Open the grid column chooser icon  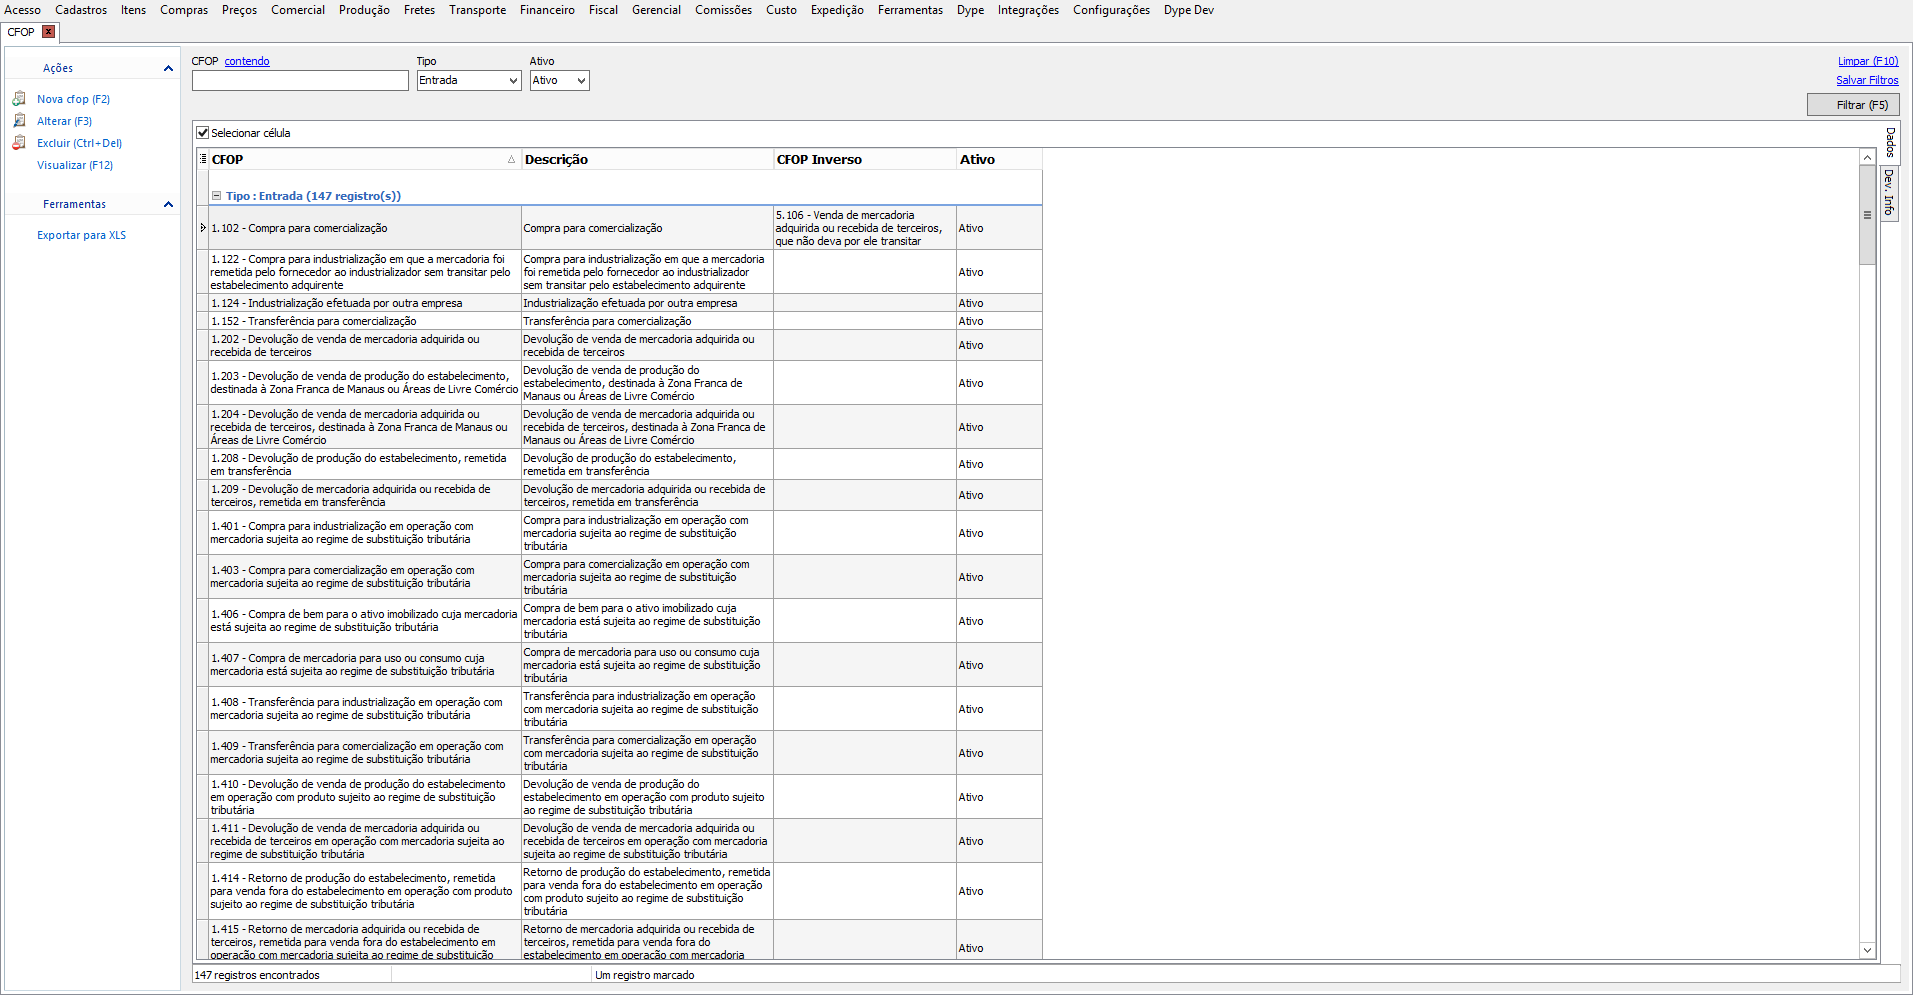coord(203,159)
